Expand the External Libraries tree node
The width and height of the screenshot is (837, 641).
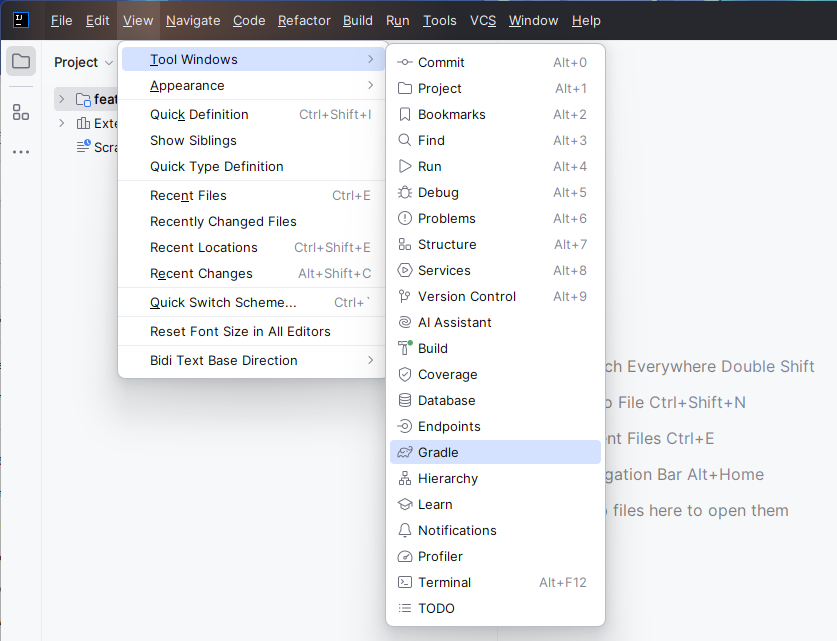pyautogui.click(x=61, y=123)
